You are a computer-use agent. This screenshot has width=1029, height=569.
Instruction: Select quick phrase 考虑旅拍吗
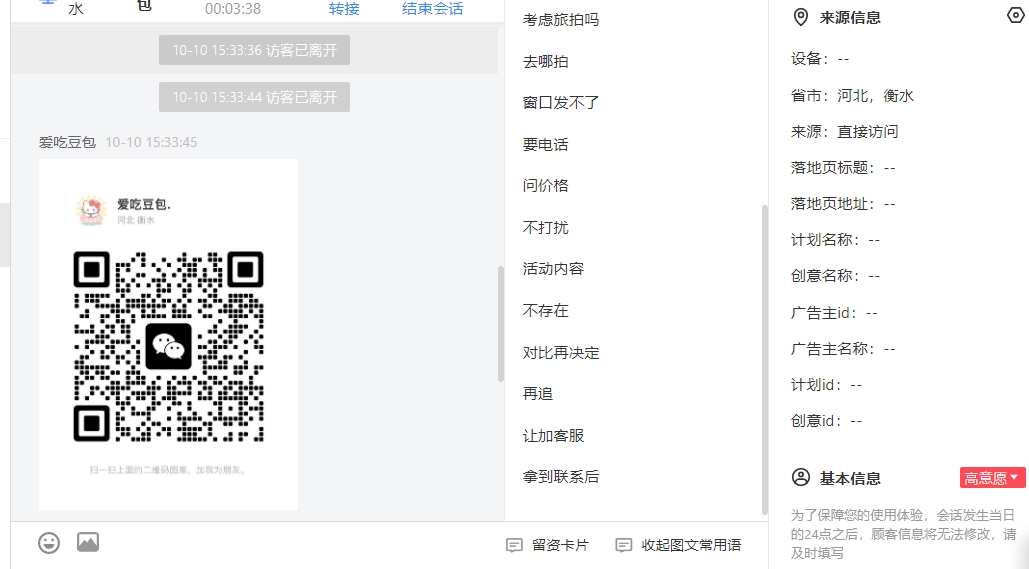[x=561, y=20]
